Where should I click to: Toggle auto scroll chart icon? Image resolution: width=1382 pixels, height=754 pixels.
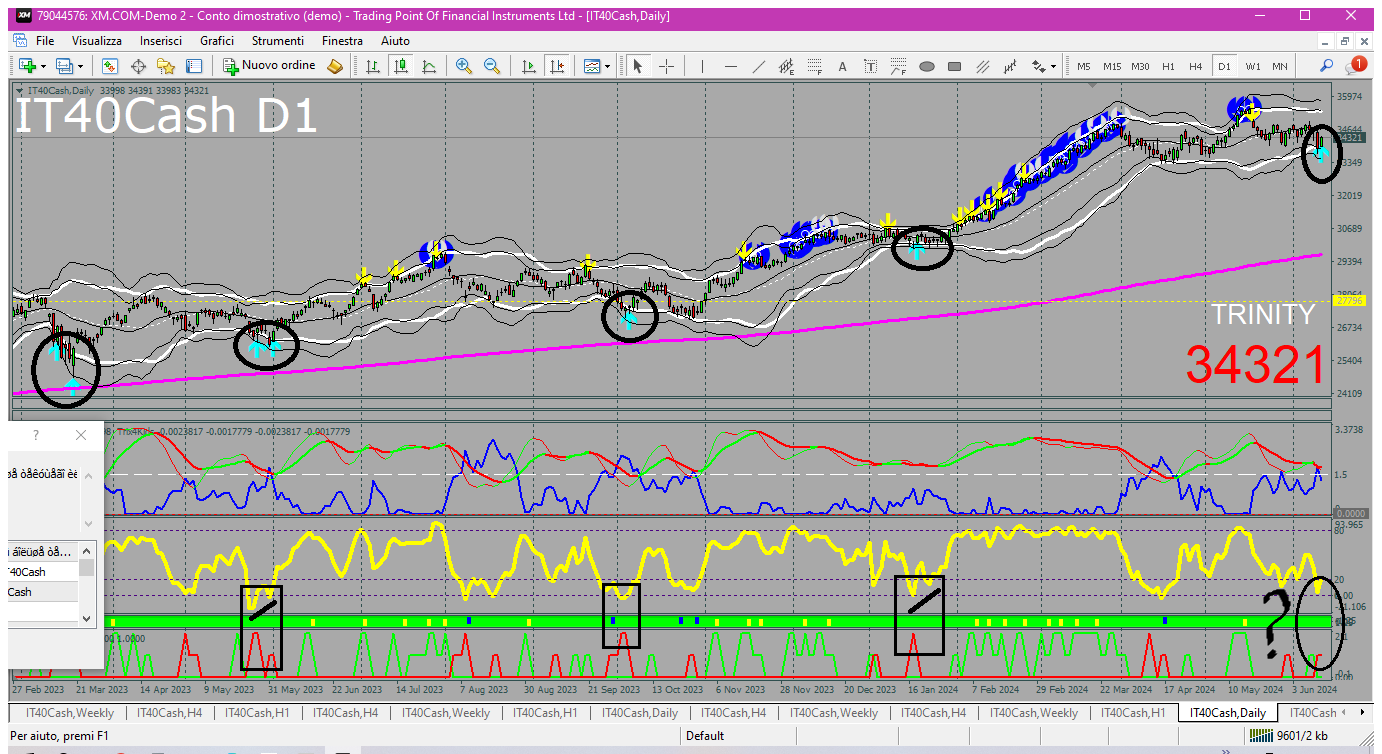[529, 66]
